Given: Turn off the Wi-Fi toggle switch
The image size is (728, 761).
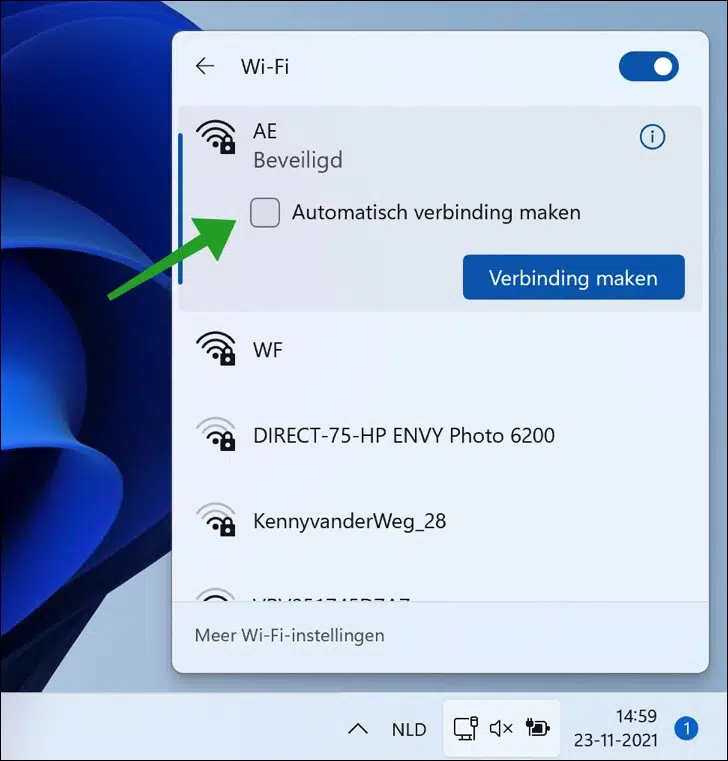Looking at the screenshot, I should pos(648,66).
